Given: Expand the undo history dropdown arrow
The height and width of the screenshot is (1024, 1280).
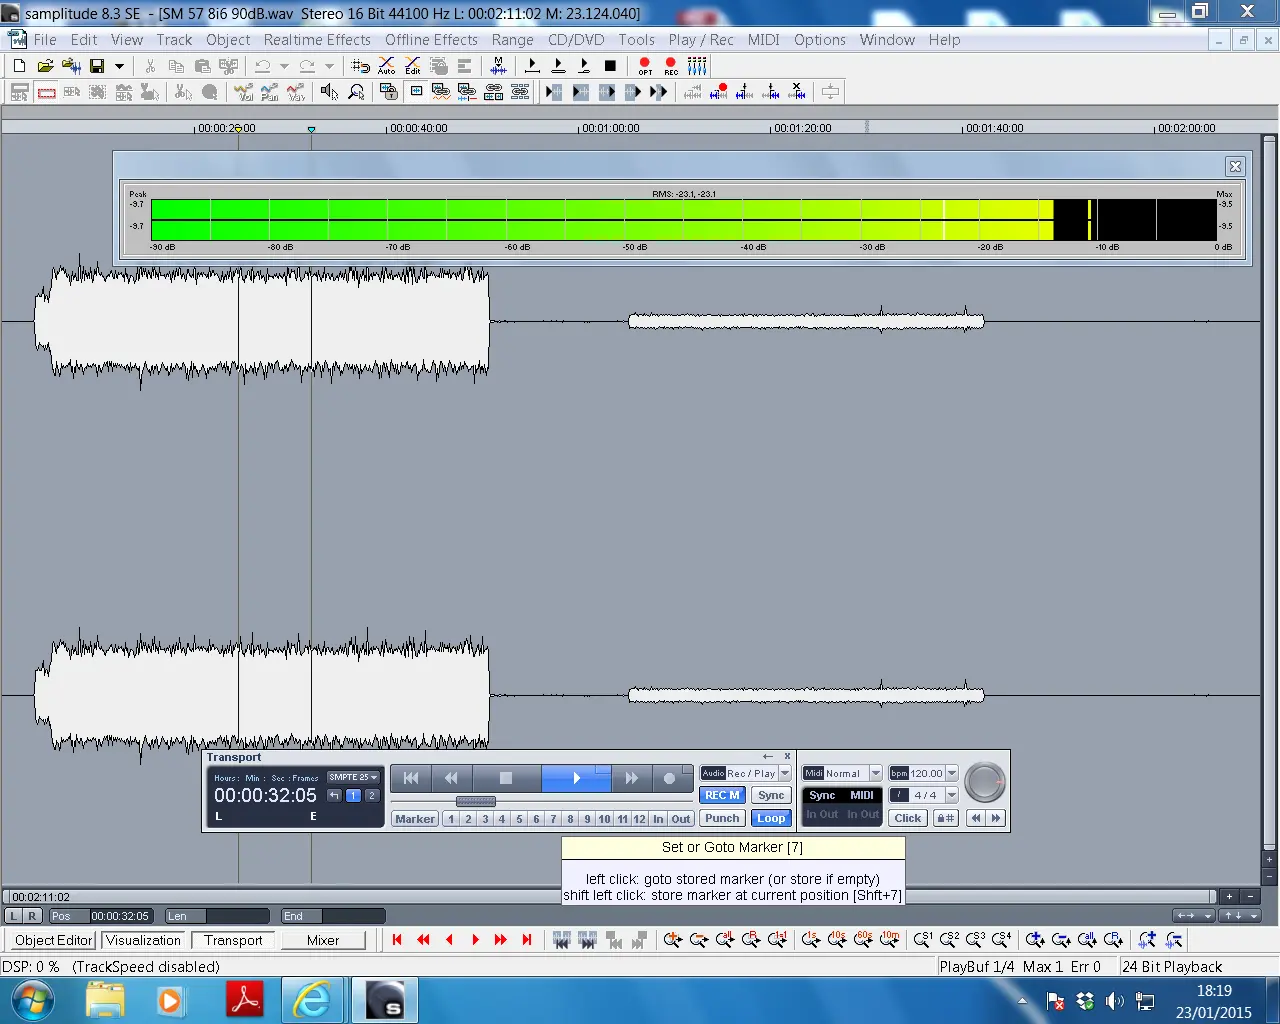Looking at the screenshot, I should [284, 66].
